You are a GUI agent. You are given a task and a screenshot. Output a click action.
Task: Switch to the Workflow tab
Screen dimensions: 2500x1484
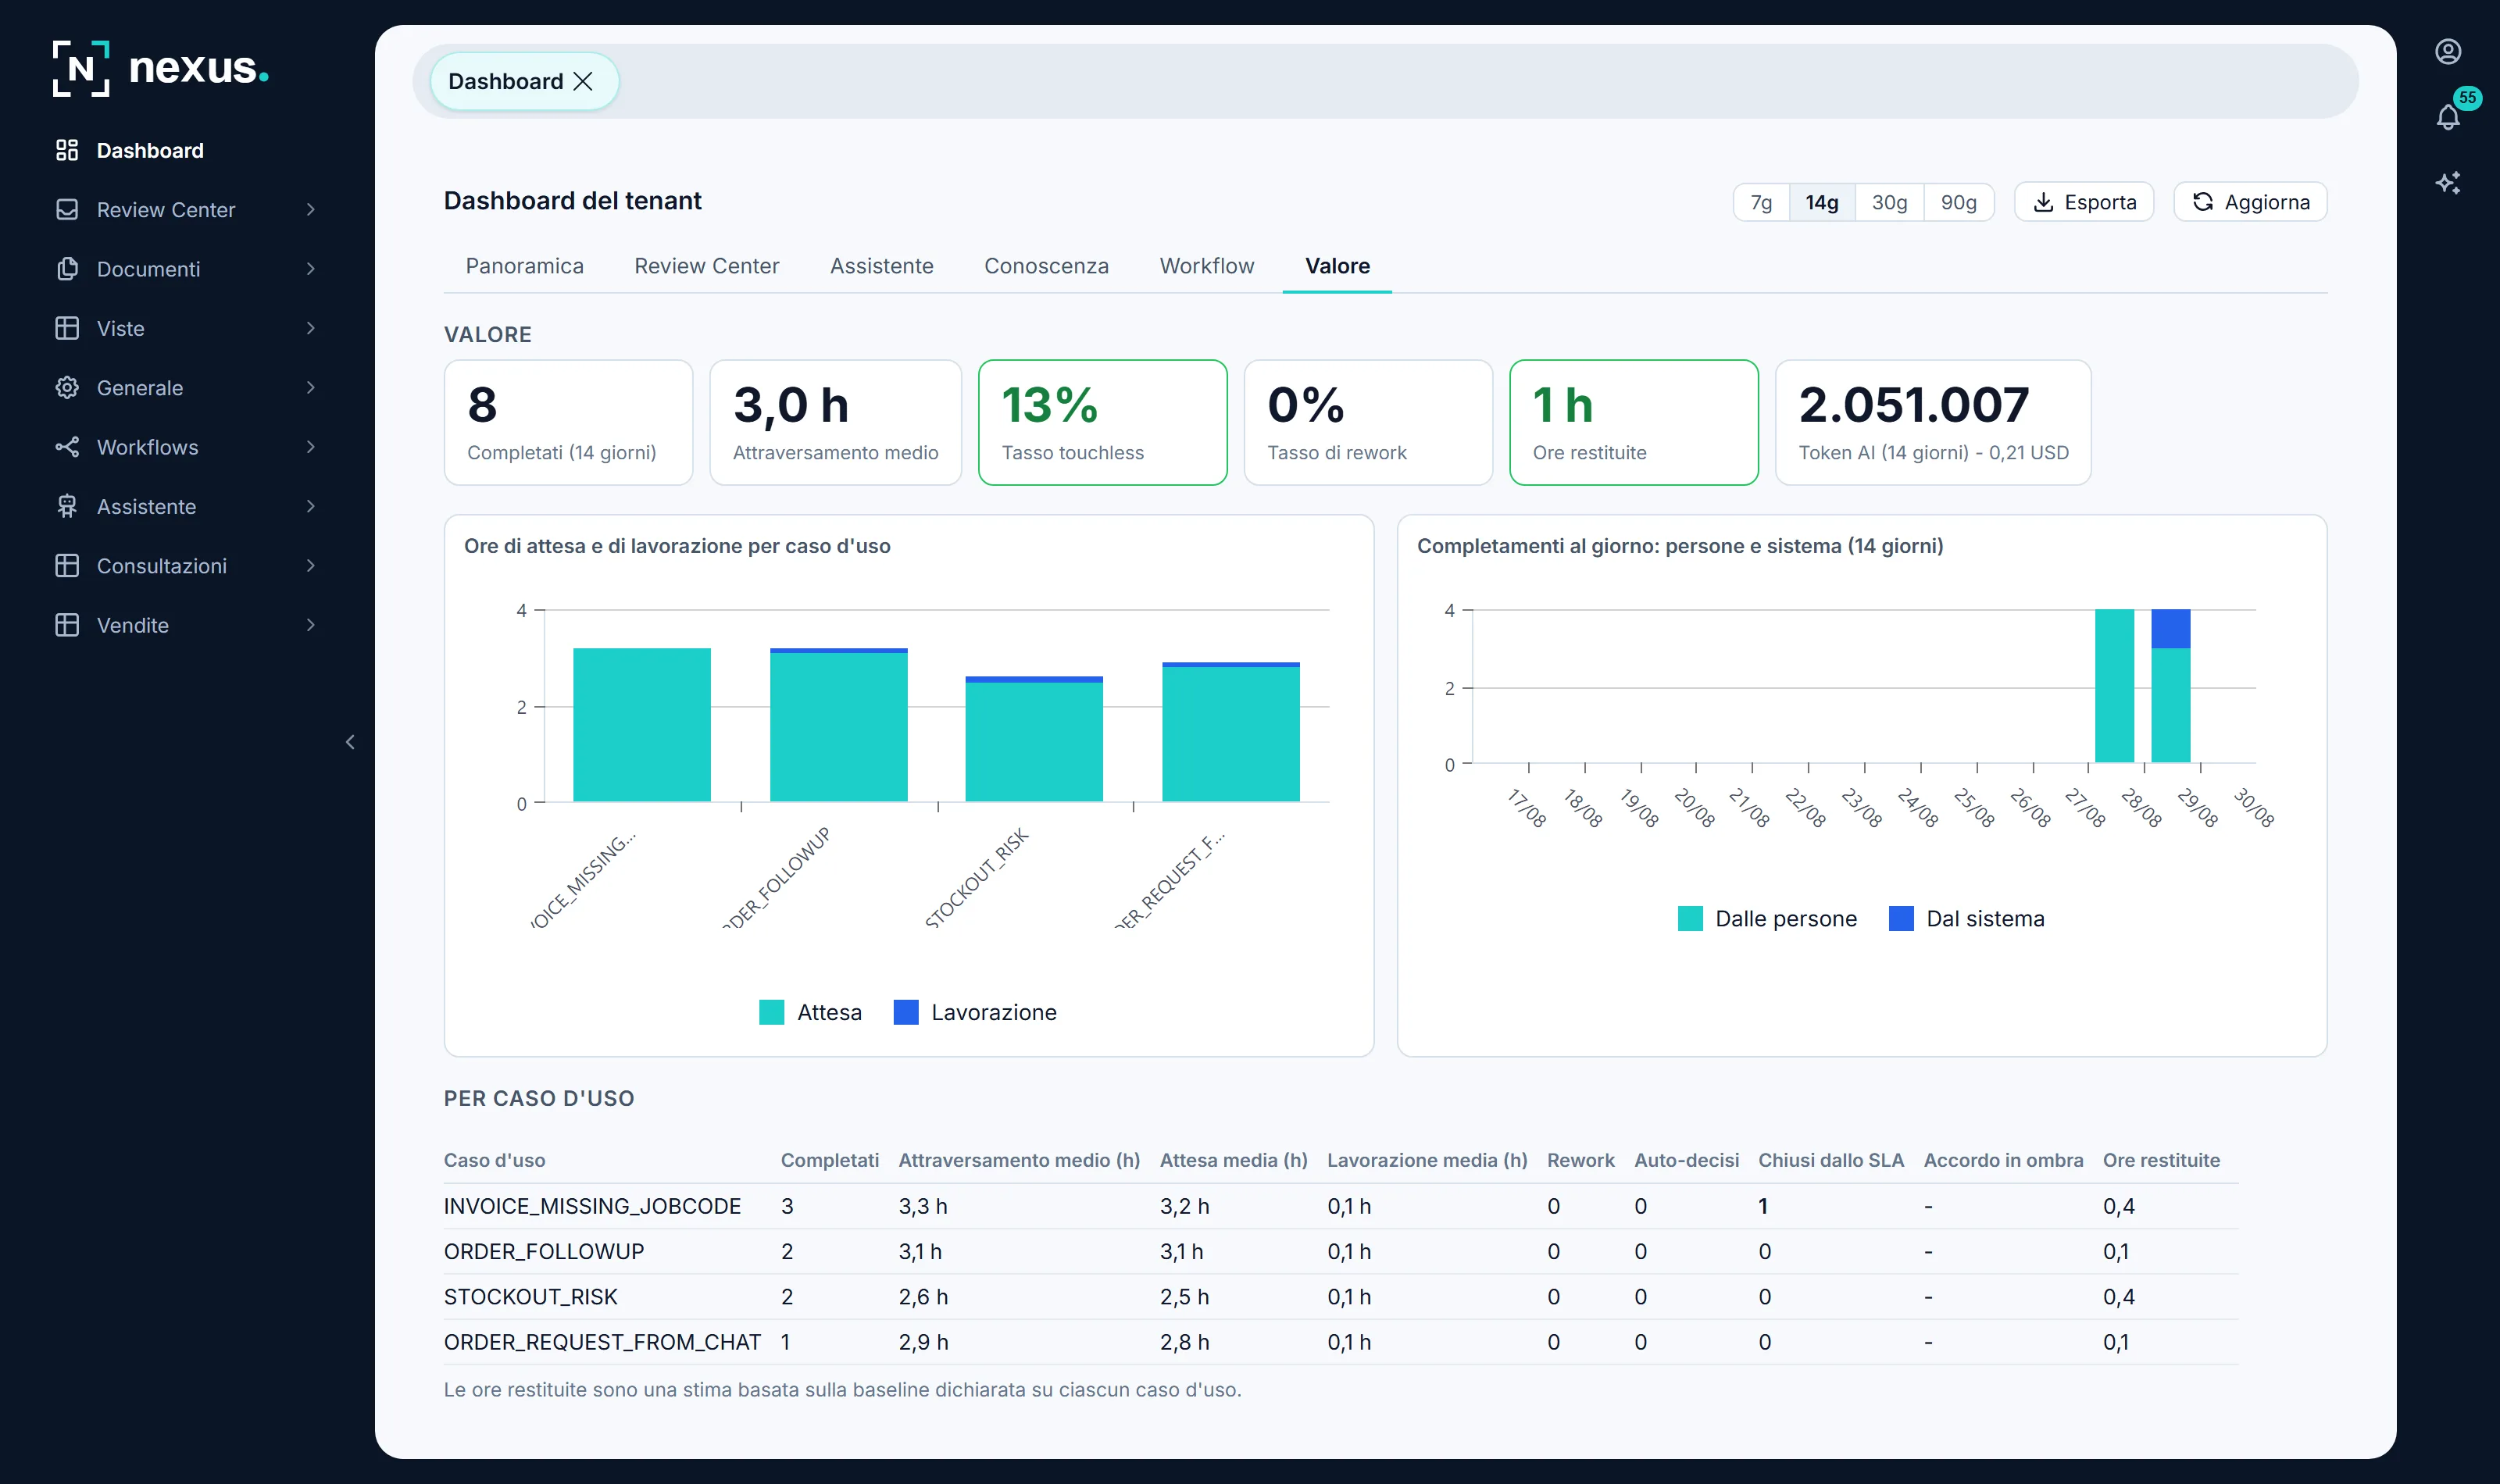pyautogui.click(x=1207, y=266)
